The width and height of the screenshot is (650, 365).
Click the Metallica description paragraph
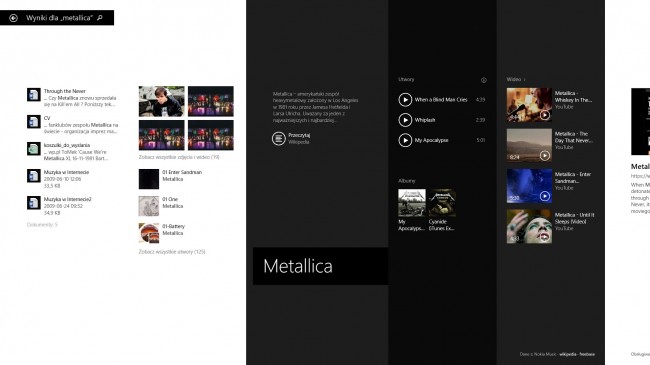315,107
